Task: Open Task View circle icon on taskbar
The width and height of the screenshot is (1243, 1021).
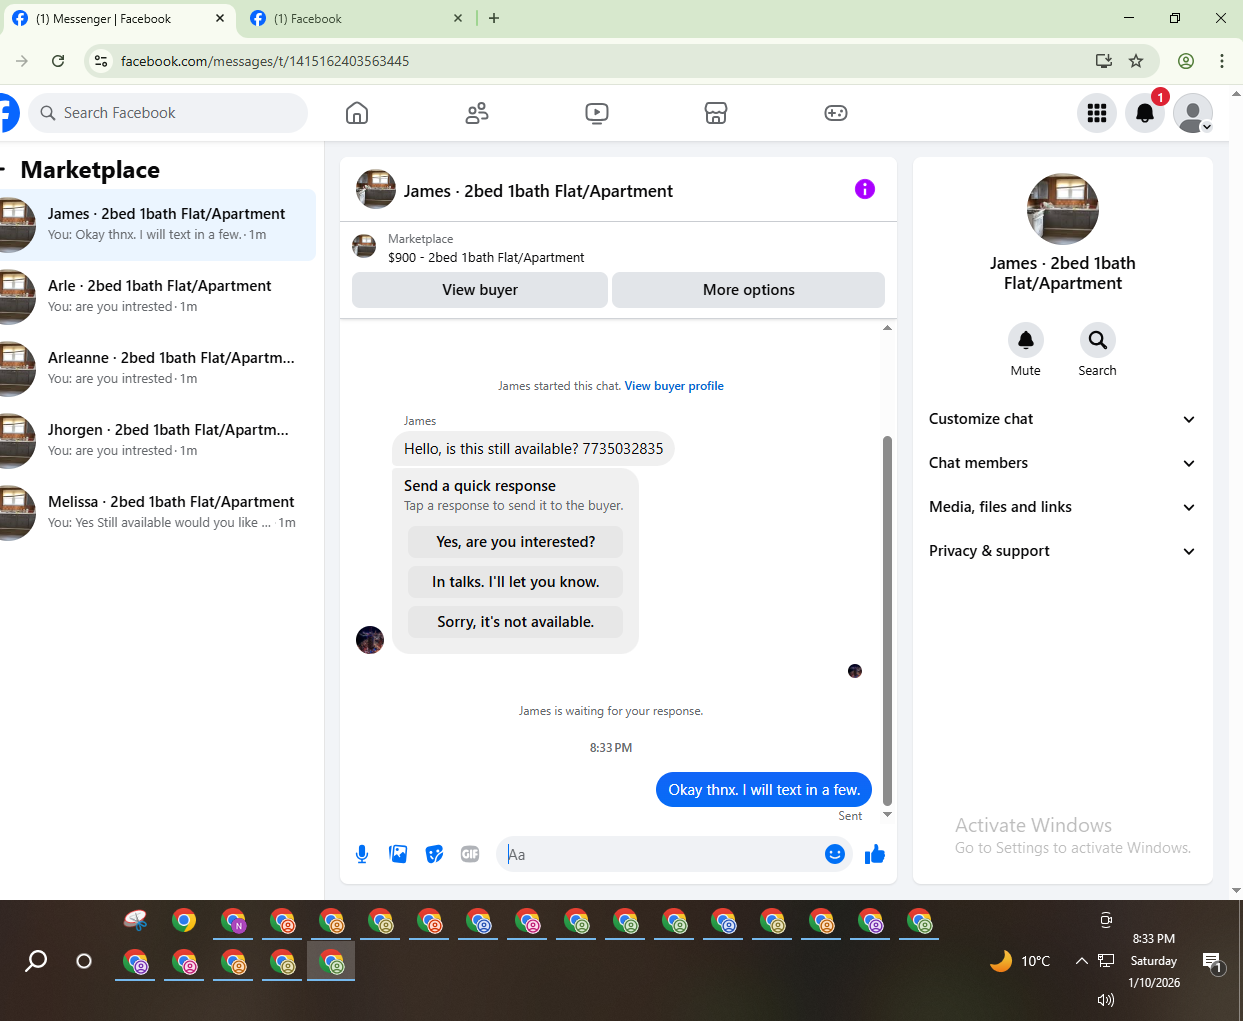Action: (84, 961)
